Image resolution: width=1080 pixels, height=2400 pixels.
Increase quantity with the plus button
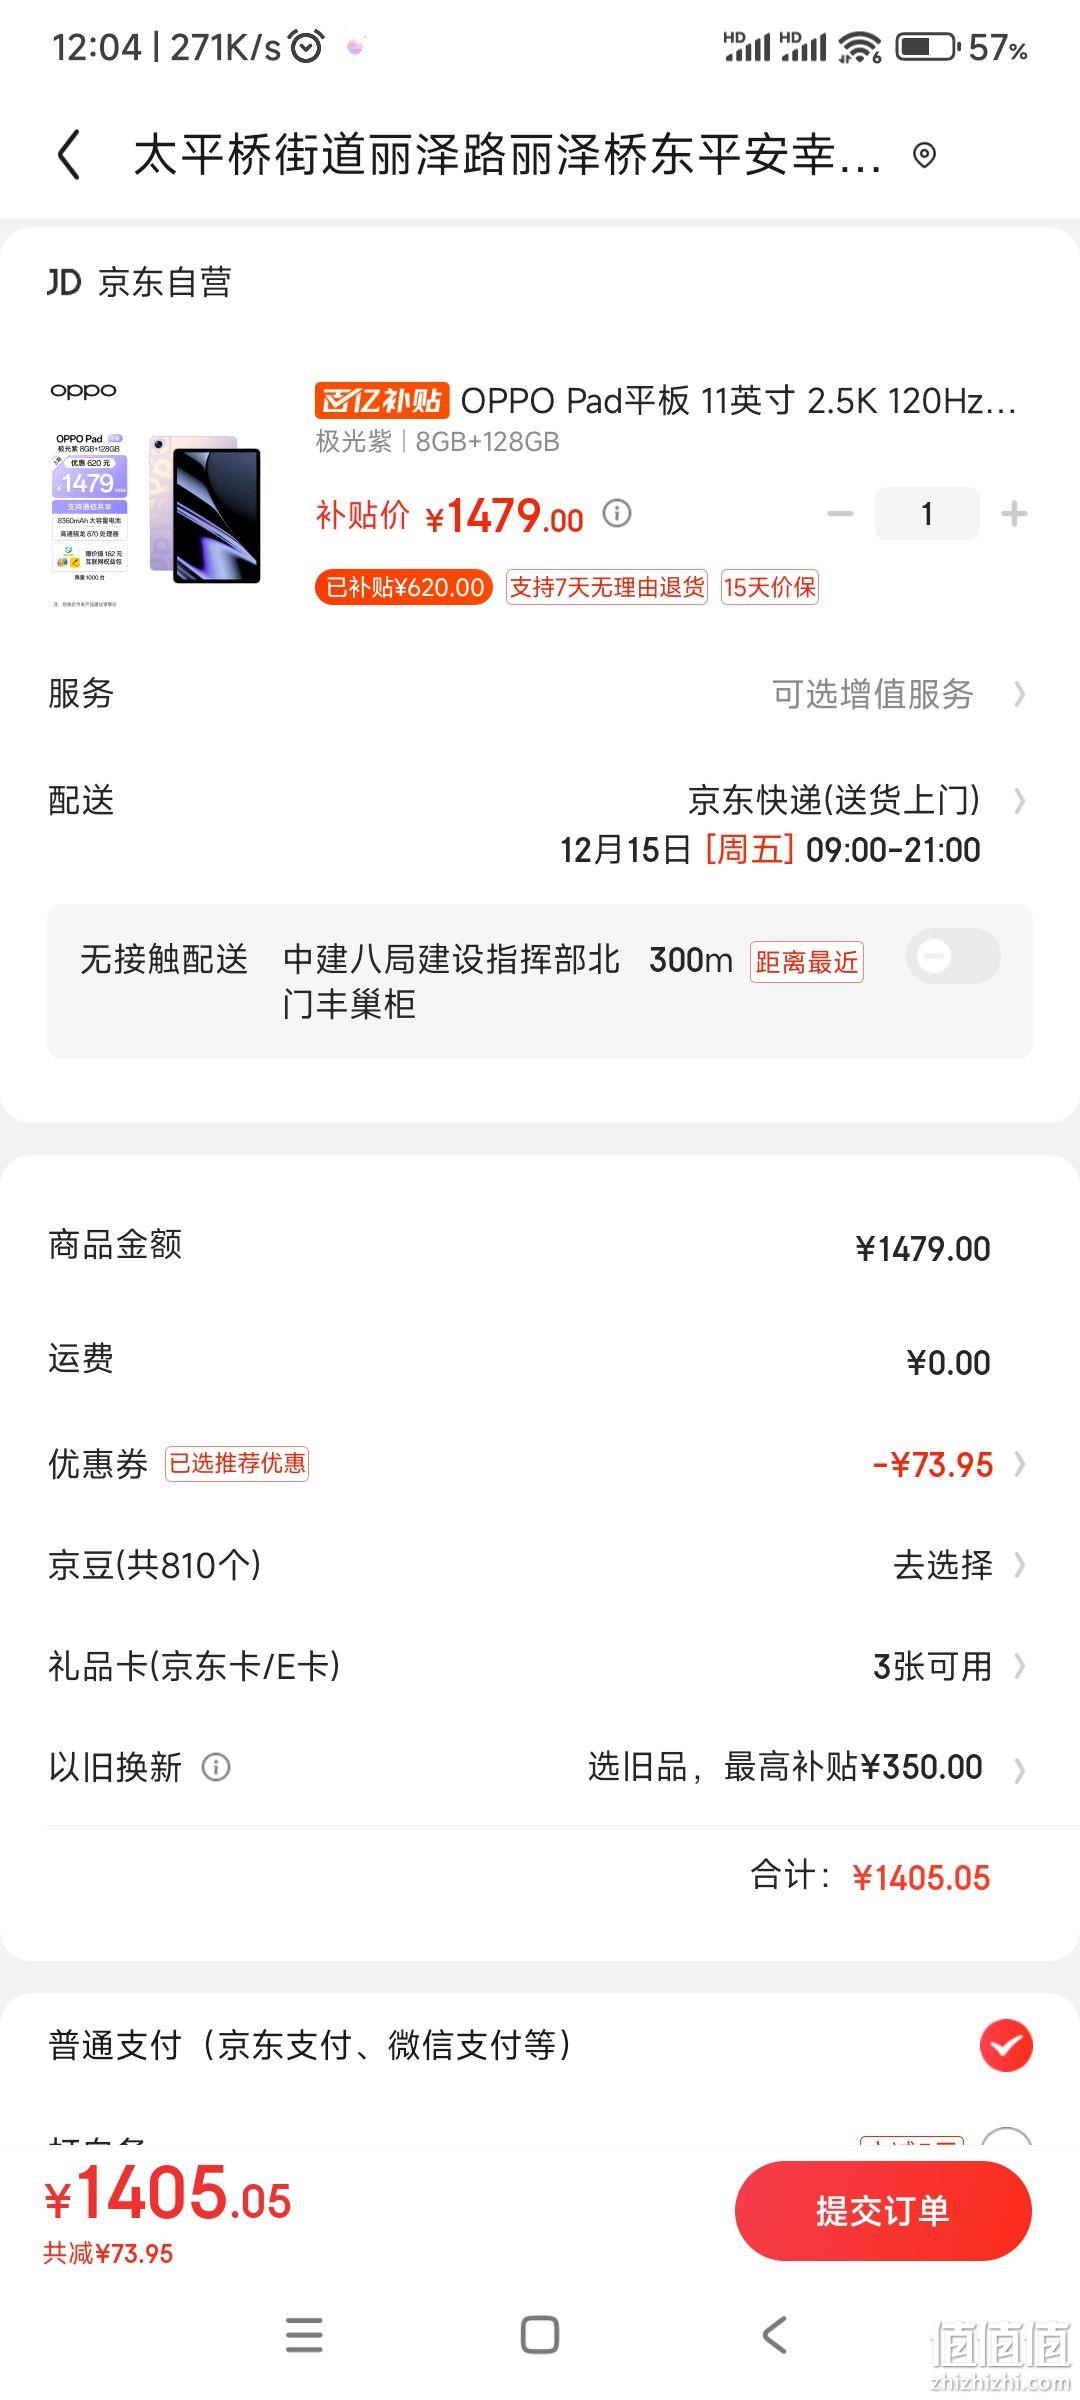click(x=1014, y=514)
